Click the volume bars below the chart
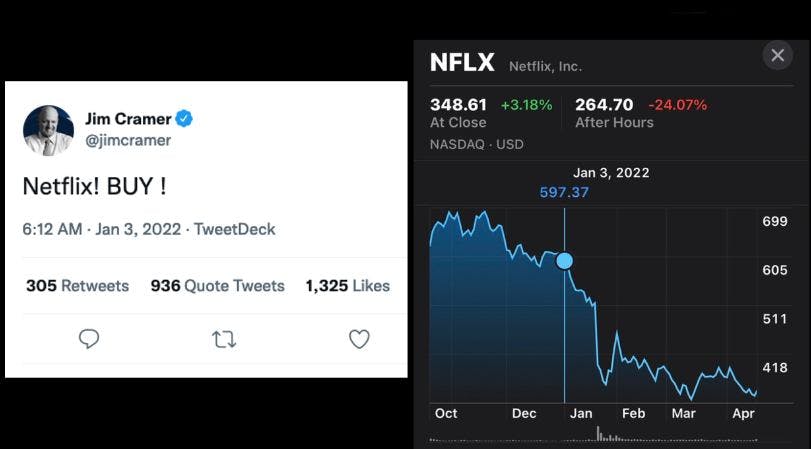 click(x=602, y=434)
